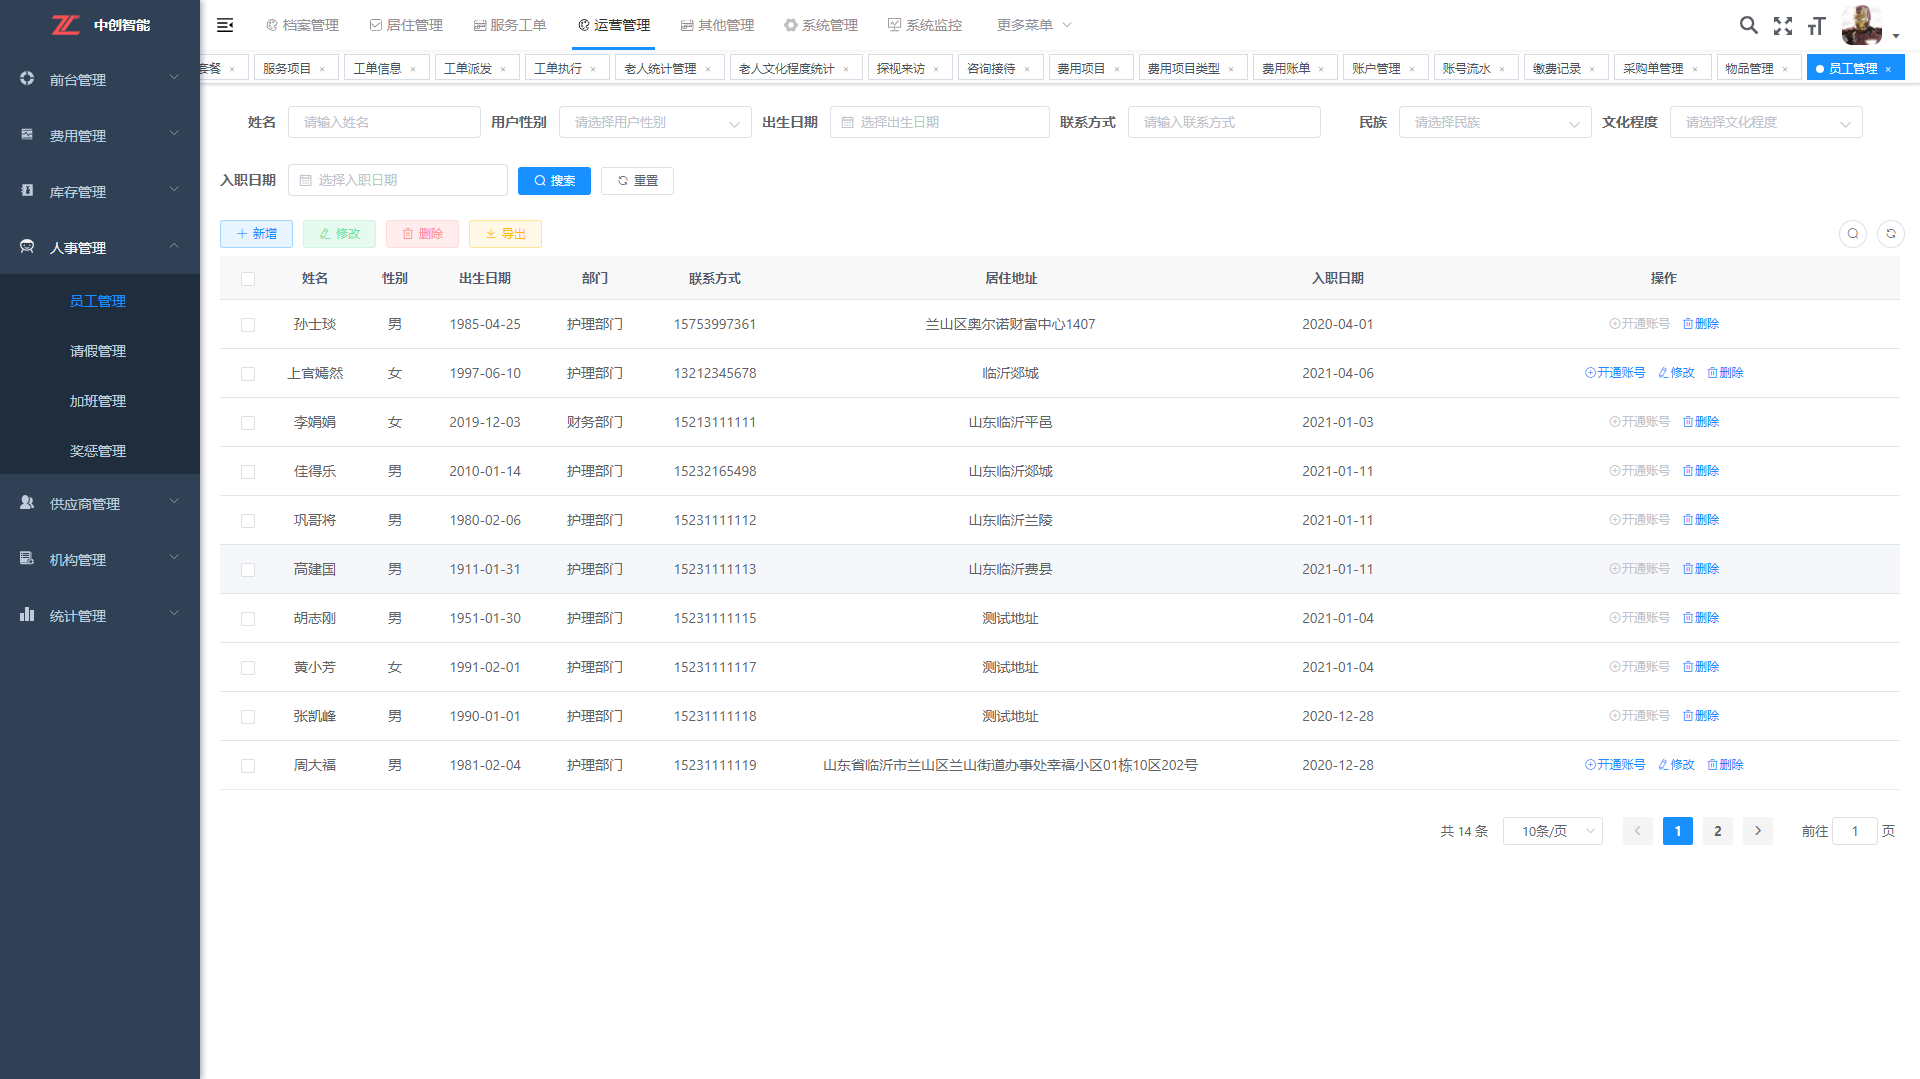1920x1079 pixels.
Task: Select the 李娟娟 row checkbox
Action: pyautogui.click(x=248, y=423)
